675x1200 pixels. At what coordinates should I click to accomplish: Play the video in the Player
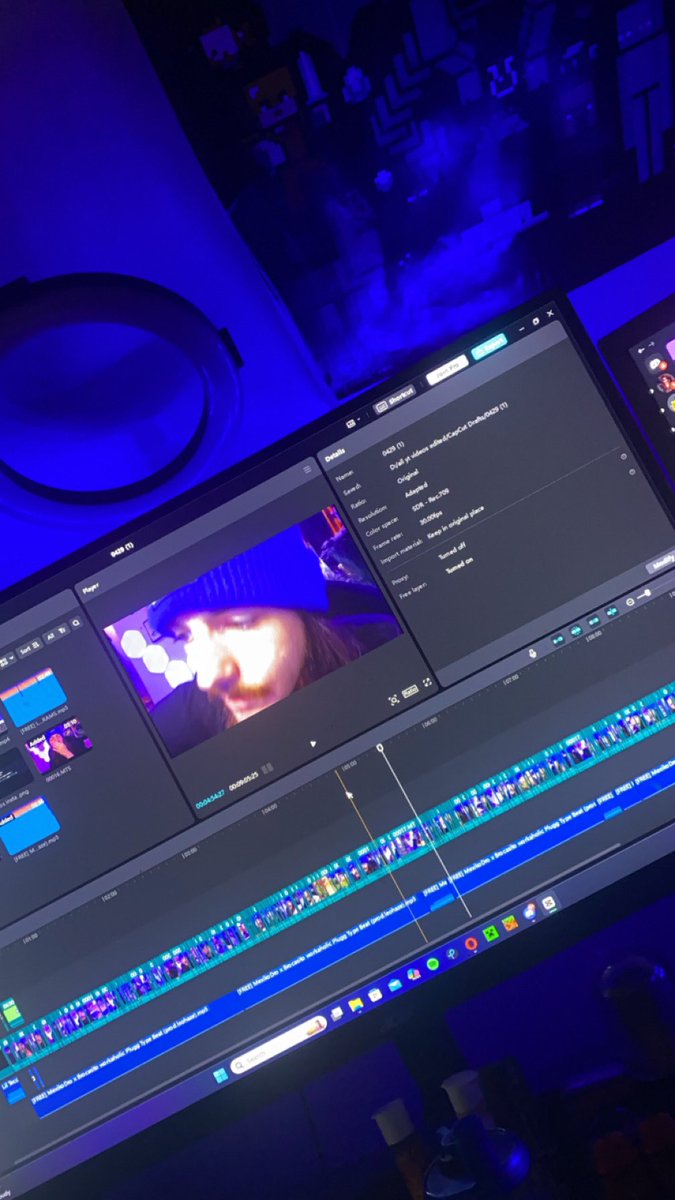(313, 743)
